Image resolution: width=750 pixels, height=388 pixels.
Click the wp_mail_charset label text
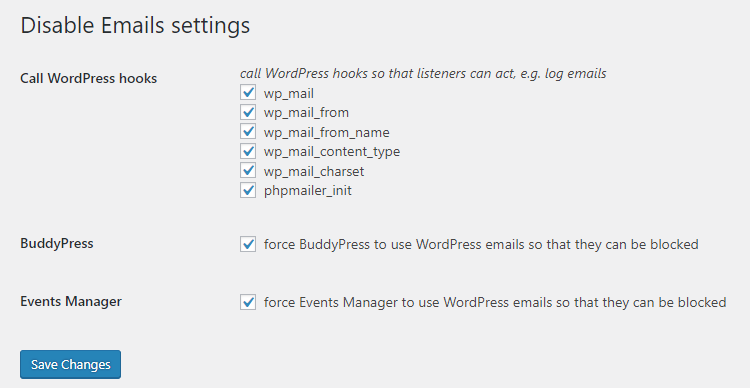click(314, 171)
